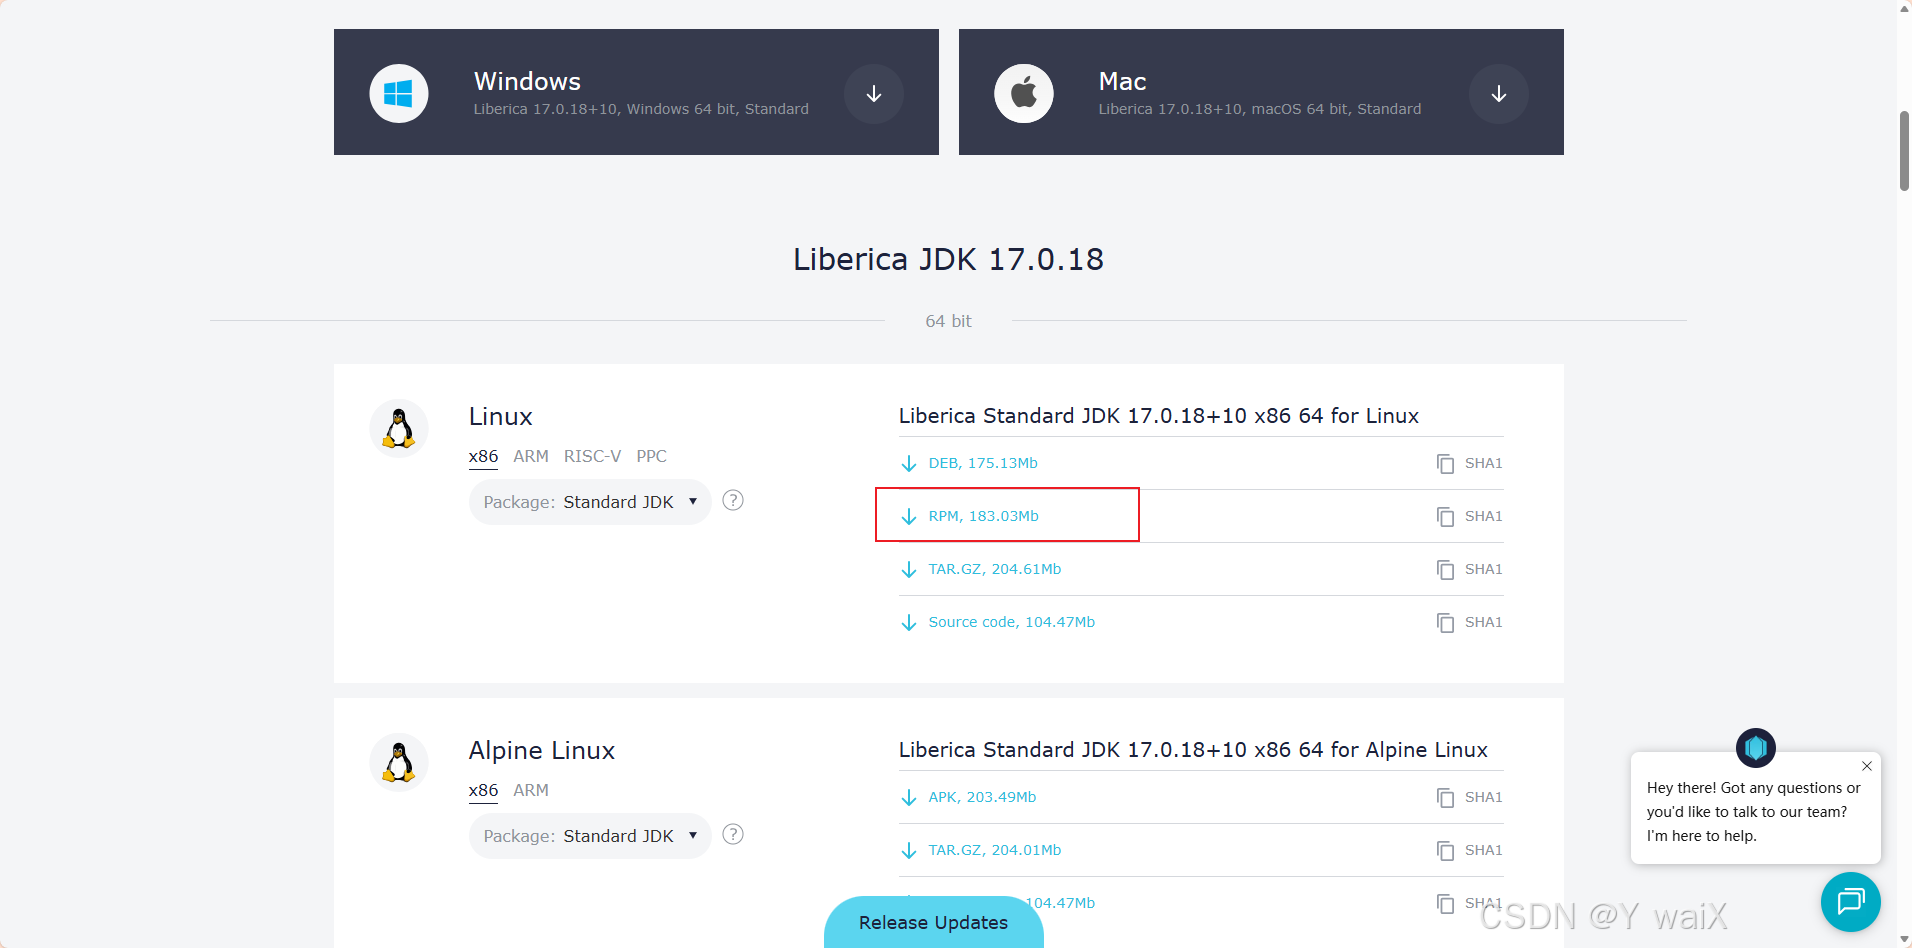Viewport: 1912px width, 948px height.
Task: Click the page vertical scrollbar thumb
Action: click(x=1904, y=150)
